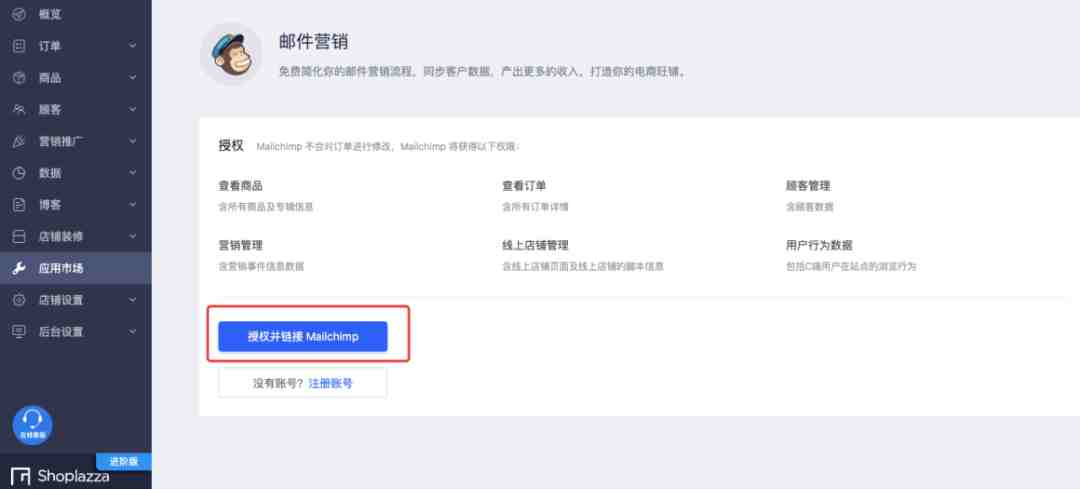Click the 授权 section heading
Screen dimensions: 1080x489
click(x=231, y=146)
